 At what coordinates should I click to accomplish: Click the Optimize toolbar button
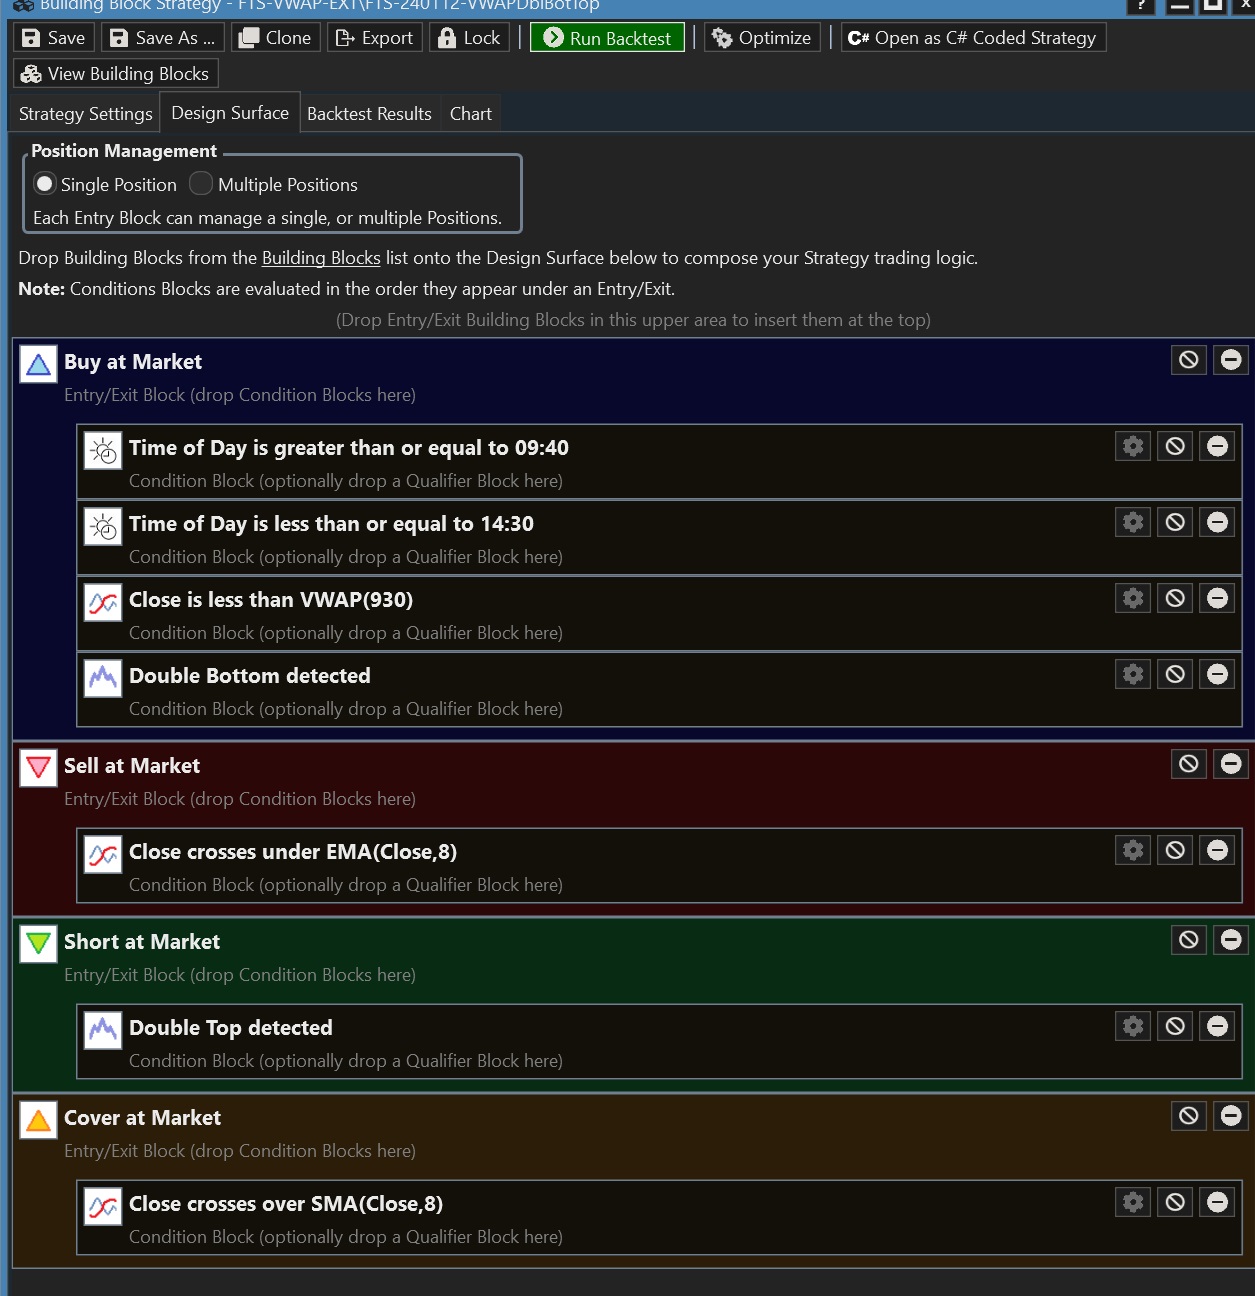(x=762, y=38)
